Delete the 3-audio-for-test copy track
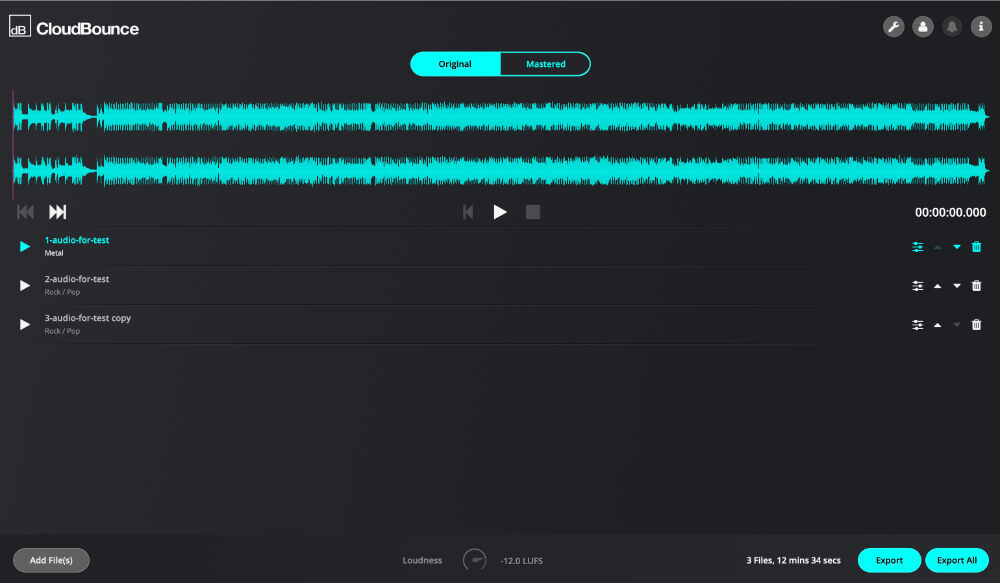Viewport: 1000px width, 583px height. 976,325
